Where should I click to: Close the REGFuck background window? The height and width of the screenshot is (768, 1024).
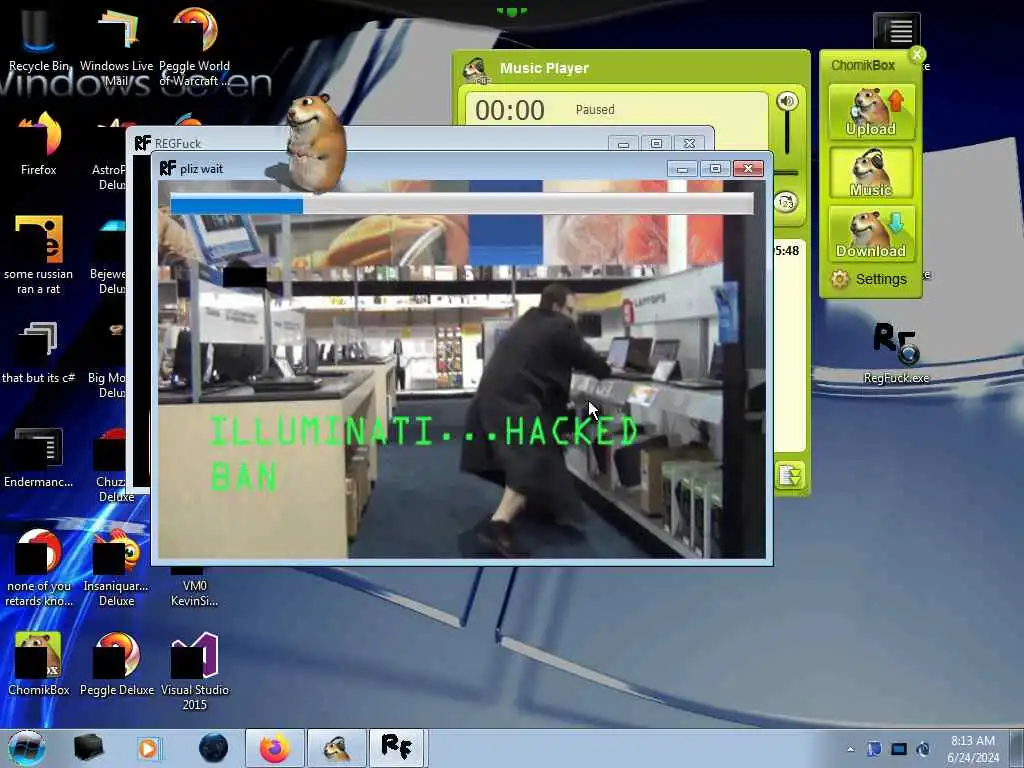click(690, 143)
